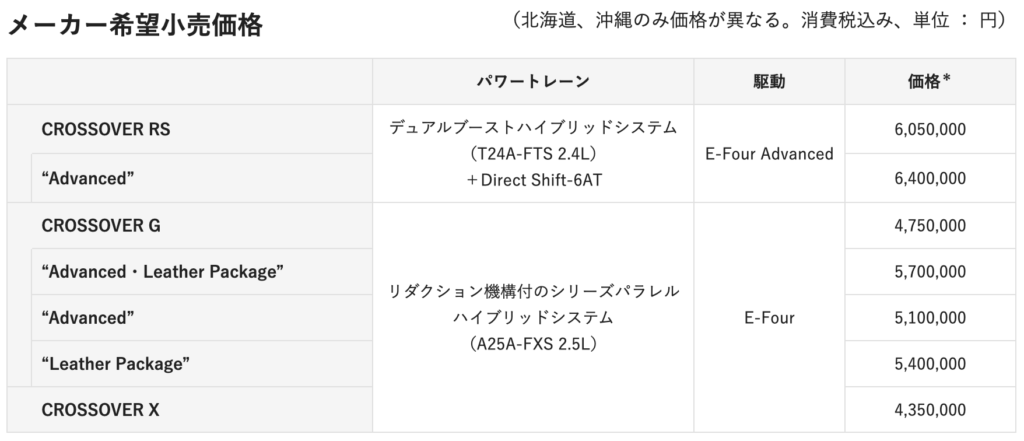Viewport: 1024px width, 441px height.
Task: Select the 4,750,000 price value
Action: coord(931,226)
